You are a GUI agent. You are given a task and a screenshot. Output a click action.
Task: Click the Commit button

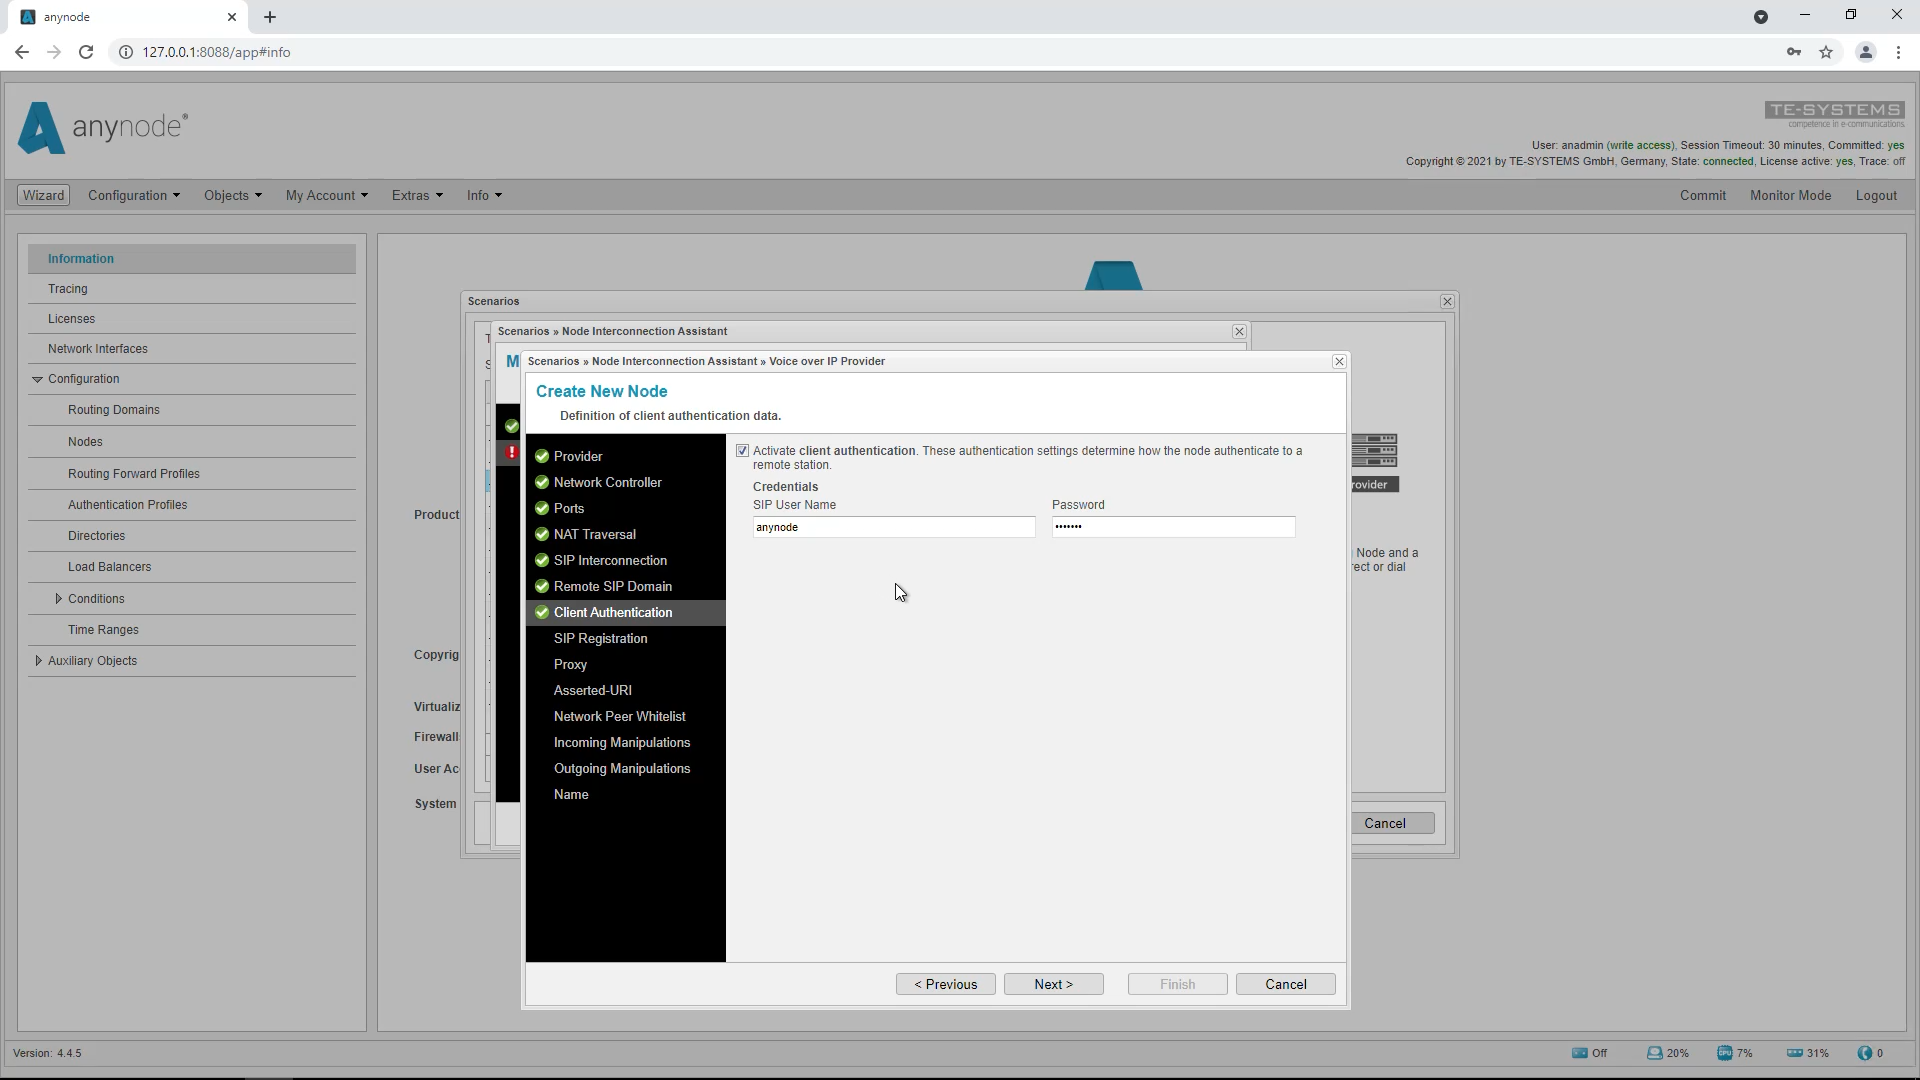coord(1702,195)
